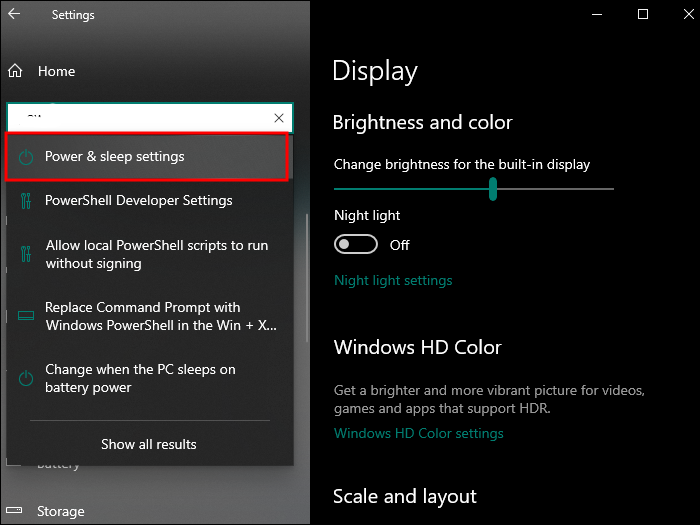This screenshot has width=700, height=525.
Task: Open Windows HD Color settings link
Action: click(x=418, y=434)
